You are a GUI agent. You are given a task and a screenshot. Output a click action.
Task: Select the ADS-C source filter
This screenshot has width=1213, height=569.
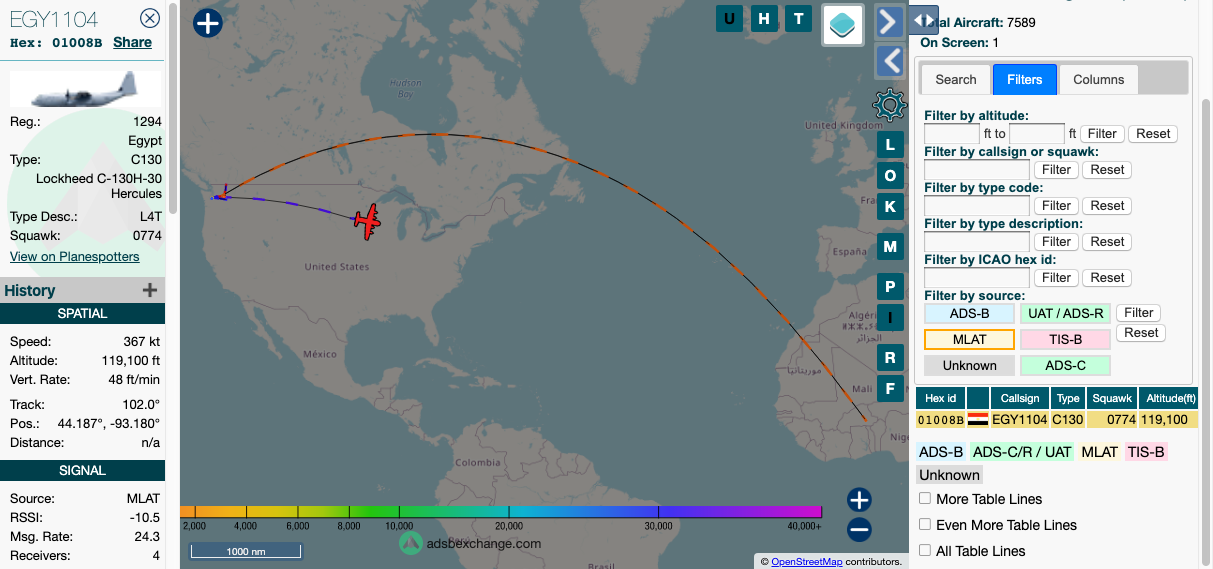click(1065, 365)
